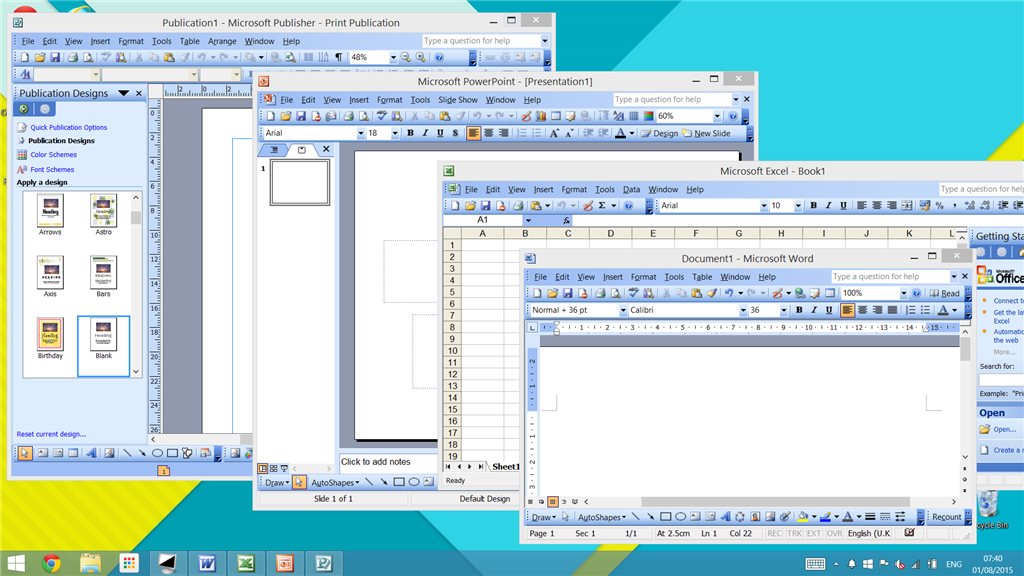1024x576 pixels.
Task: Toggle Italic in Word formatting toolbar
Action: pyautogui.click(x=814, y=310)
